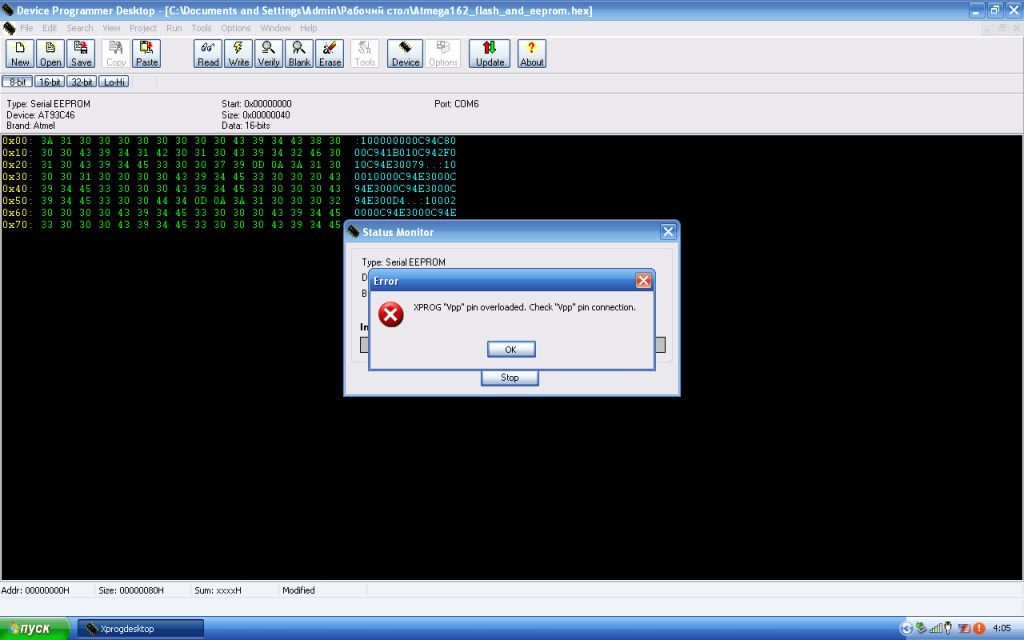Open the Project menu

[x=143, y=28]
